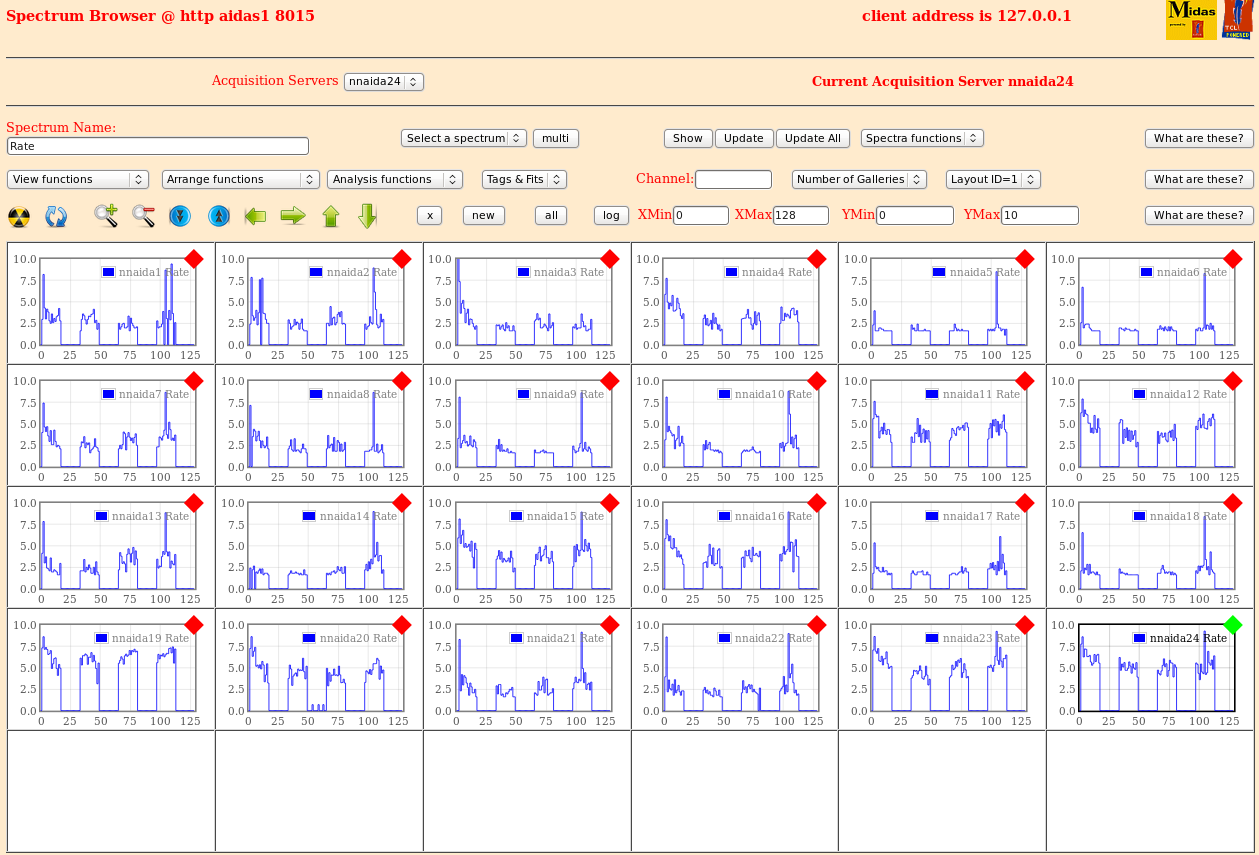Click the blue circular refresh arrows icon
Viewport: 1259px width, 855px height.
point(56,216)
